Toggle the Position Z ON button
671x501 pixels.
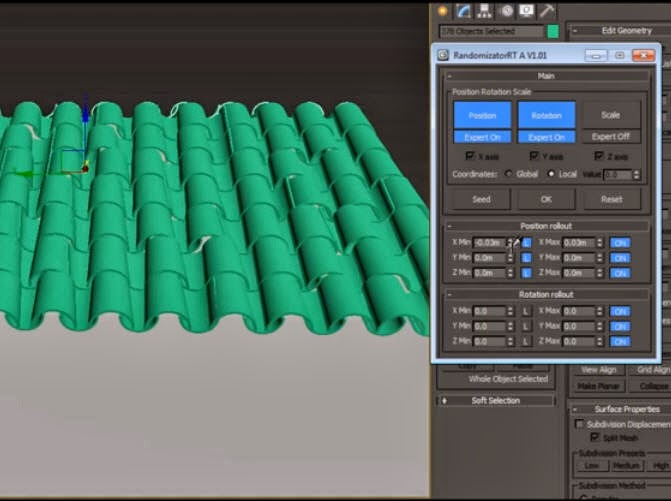[620, 273]
